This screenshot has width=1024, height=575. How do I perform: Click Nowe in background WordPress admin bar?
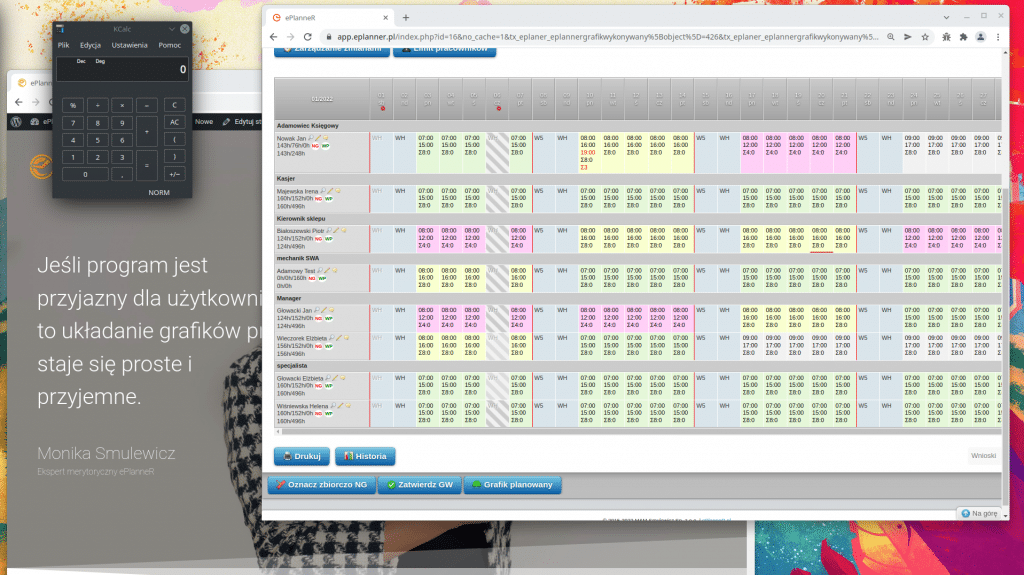pos(204,122)
